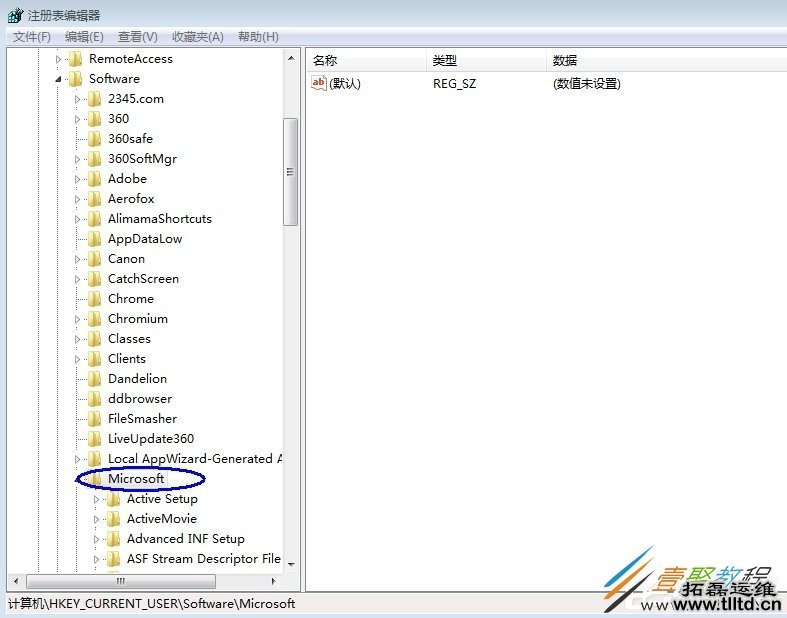Select the Local AppWizard-Generated key label
787x618 pixels.
click(x=195, y=459)
